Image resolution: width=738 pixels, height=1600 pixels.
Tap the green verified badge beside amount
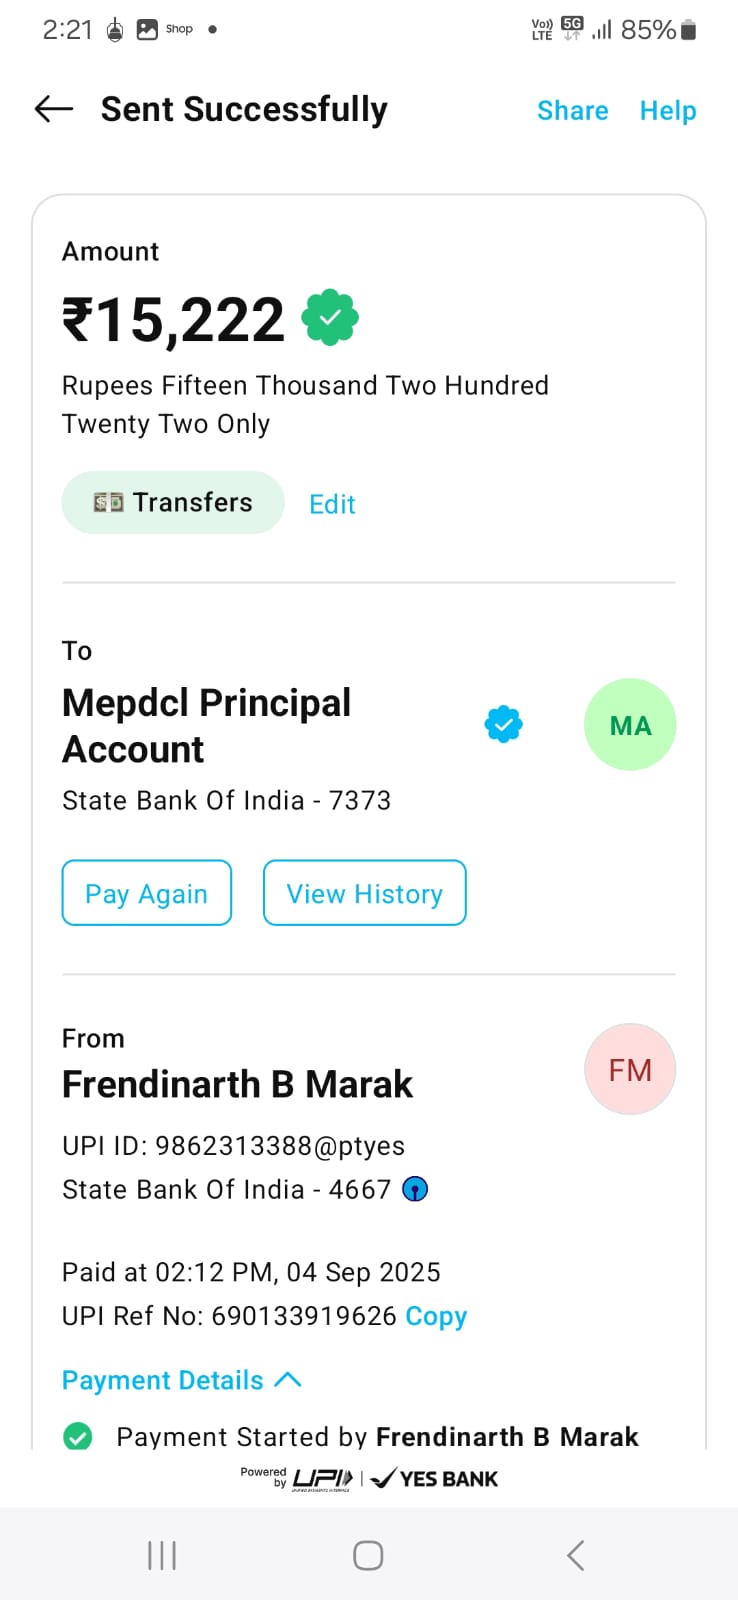pyautogui.click(x=331, y=318)
